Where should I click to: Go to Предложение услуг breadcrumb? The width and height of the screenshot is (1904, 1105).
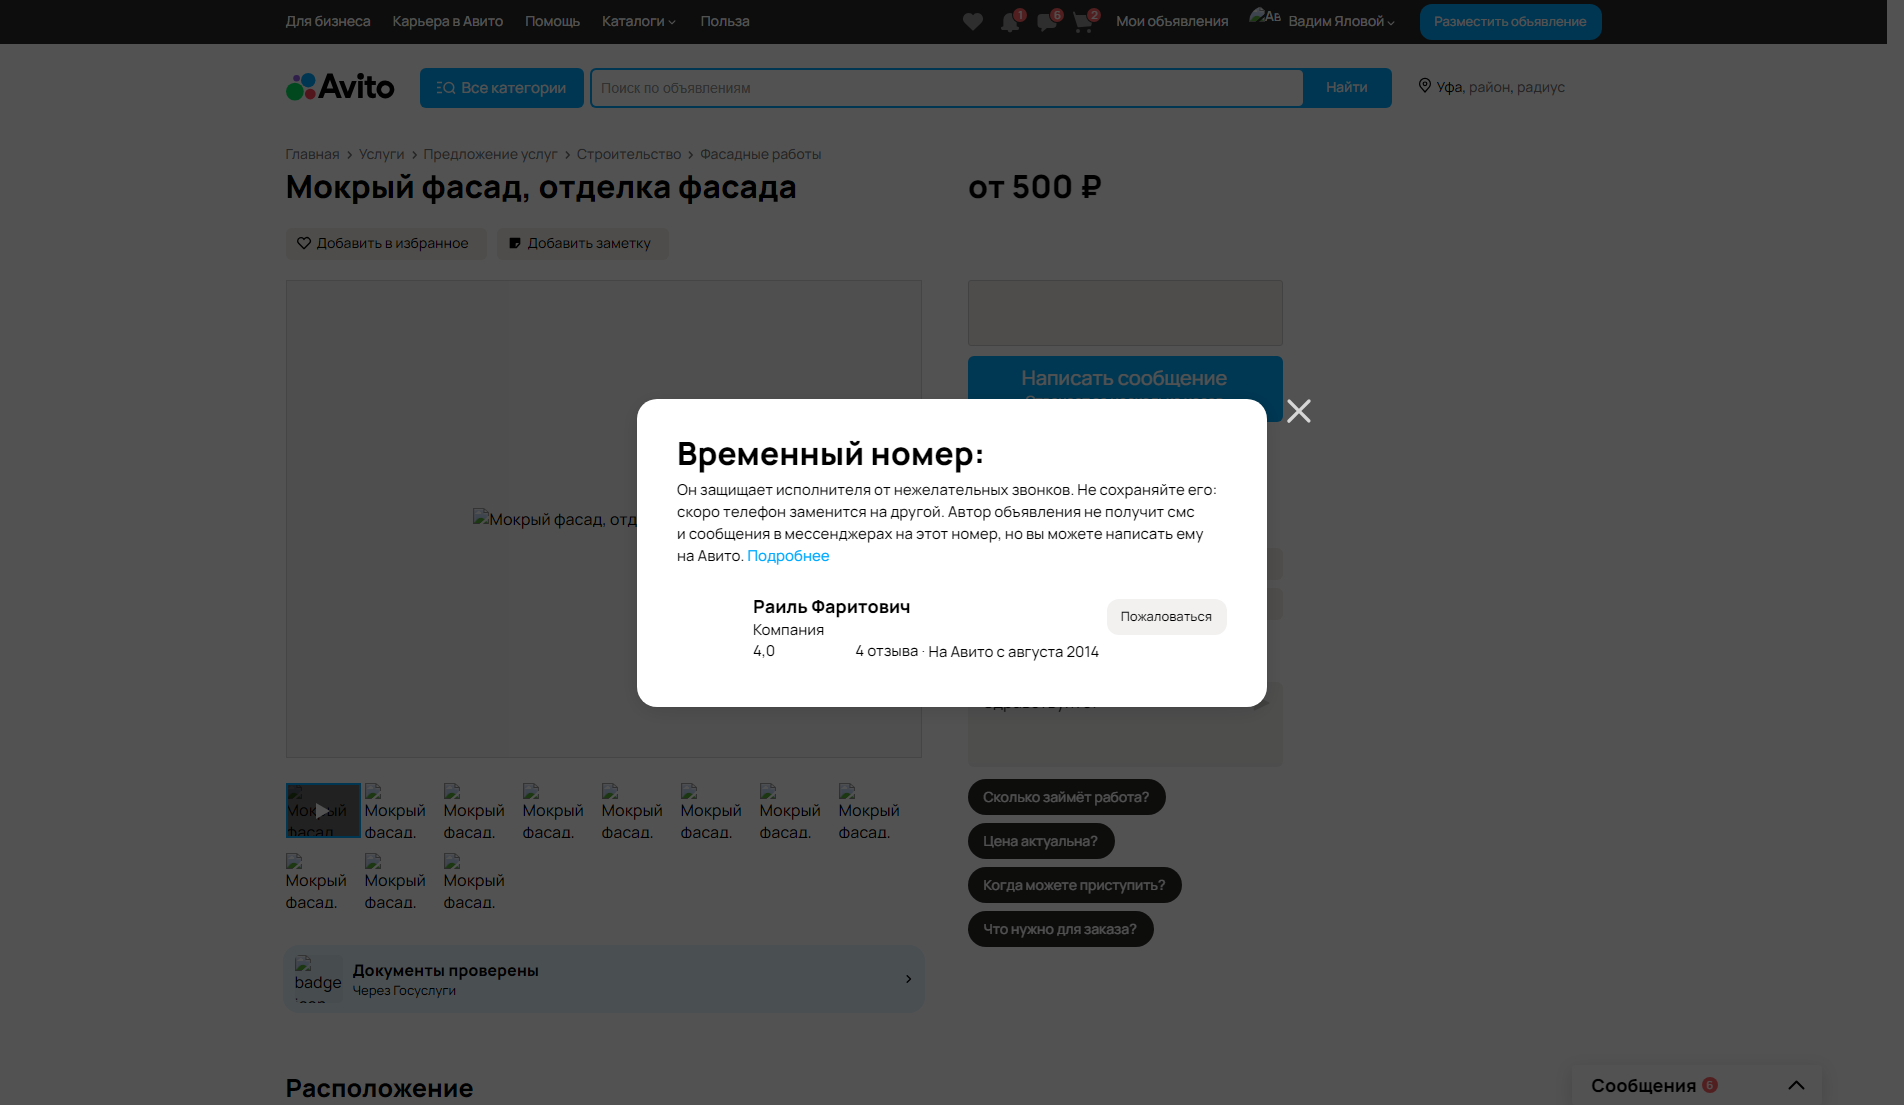[490, 154]
